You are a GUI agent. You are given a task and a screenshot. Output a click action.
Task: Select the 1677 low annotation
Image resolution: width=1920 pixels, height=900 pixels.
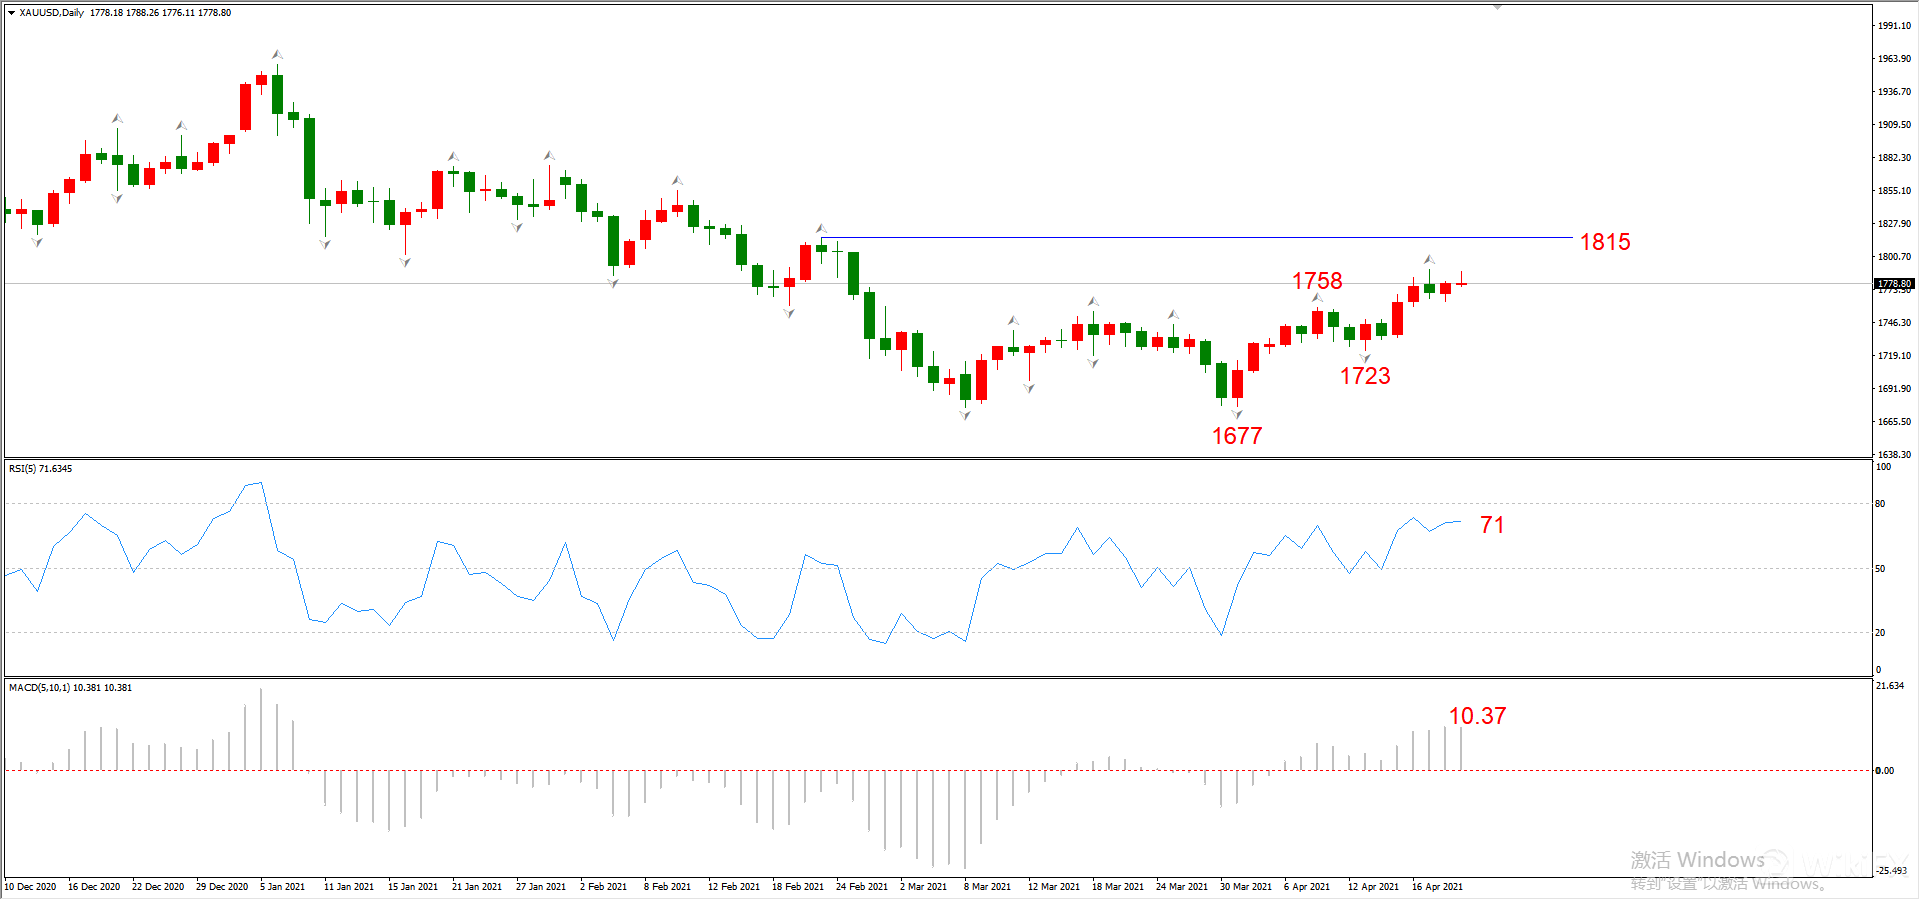pos(1237,436)
